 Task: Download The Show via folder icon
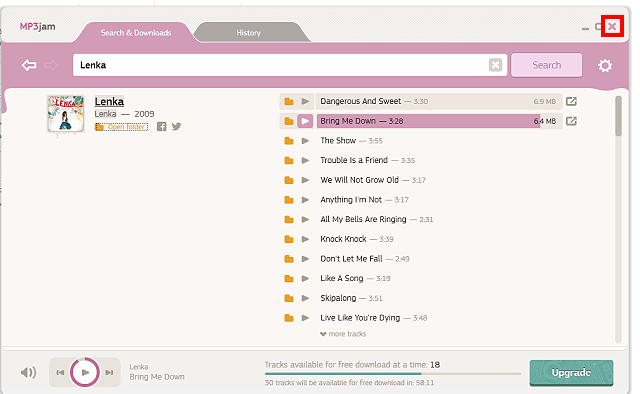[x=289, y=141]
